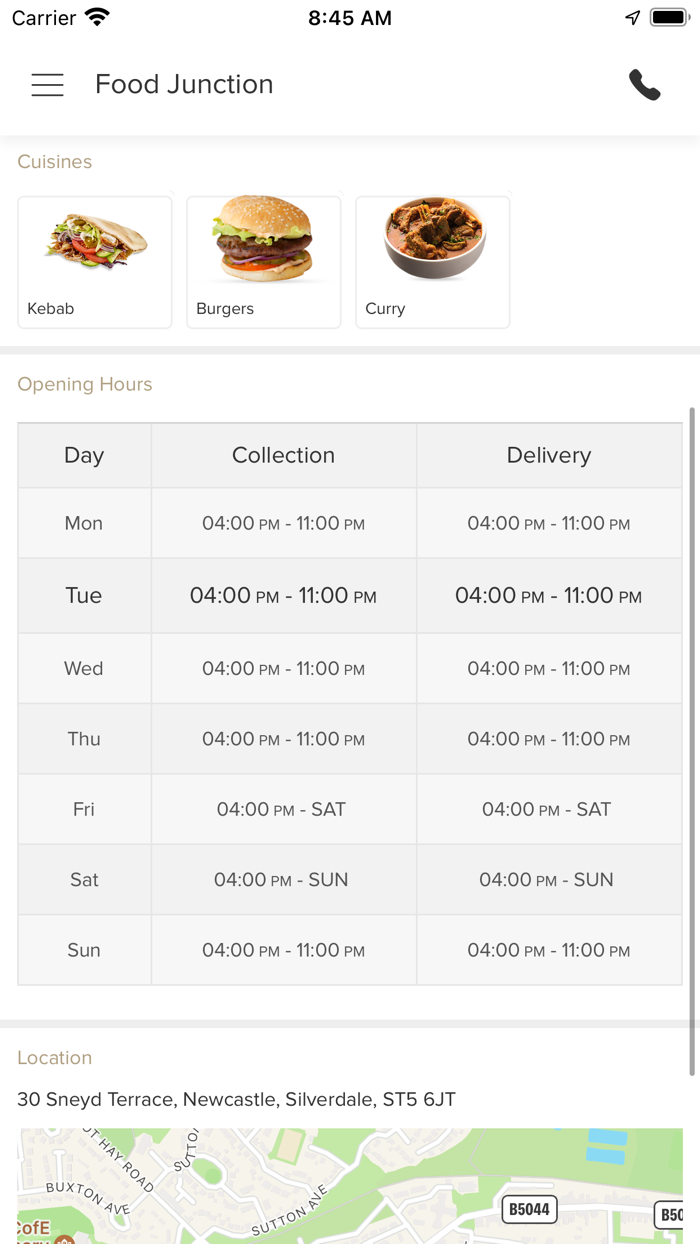The image size is (700, 1244).
Task: Open the hamburger menu
Action: [47, 85]
